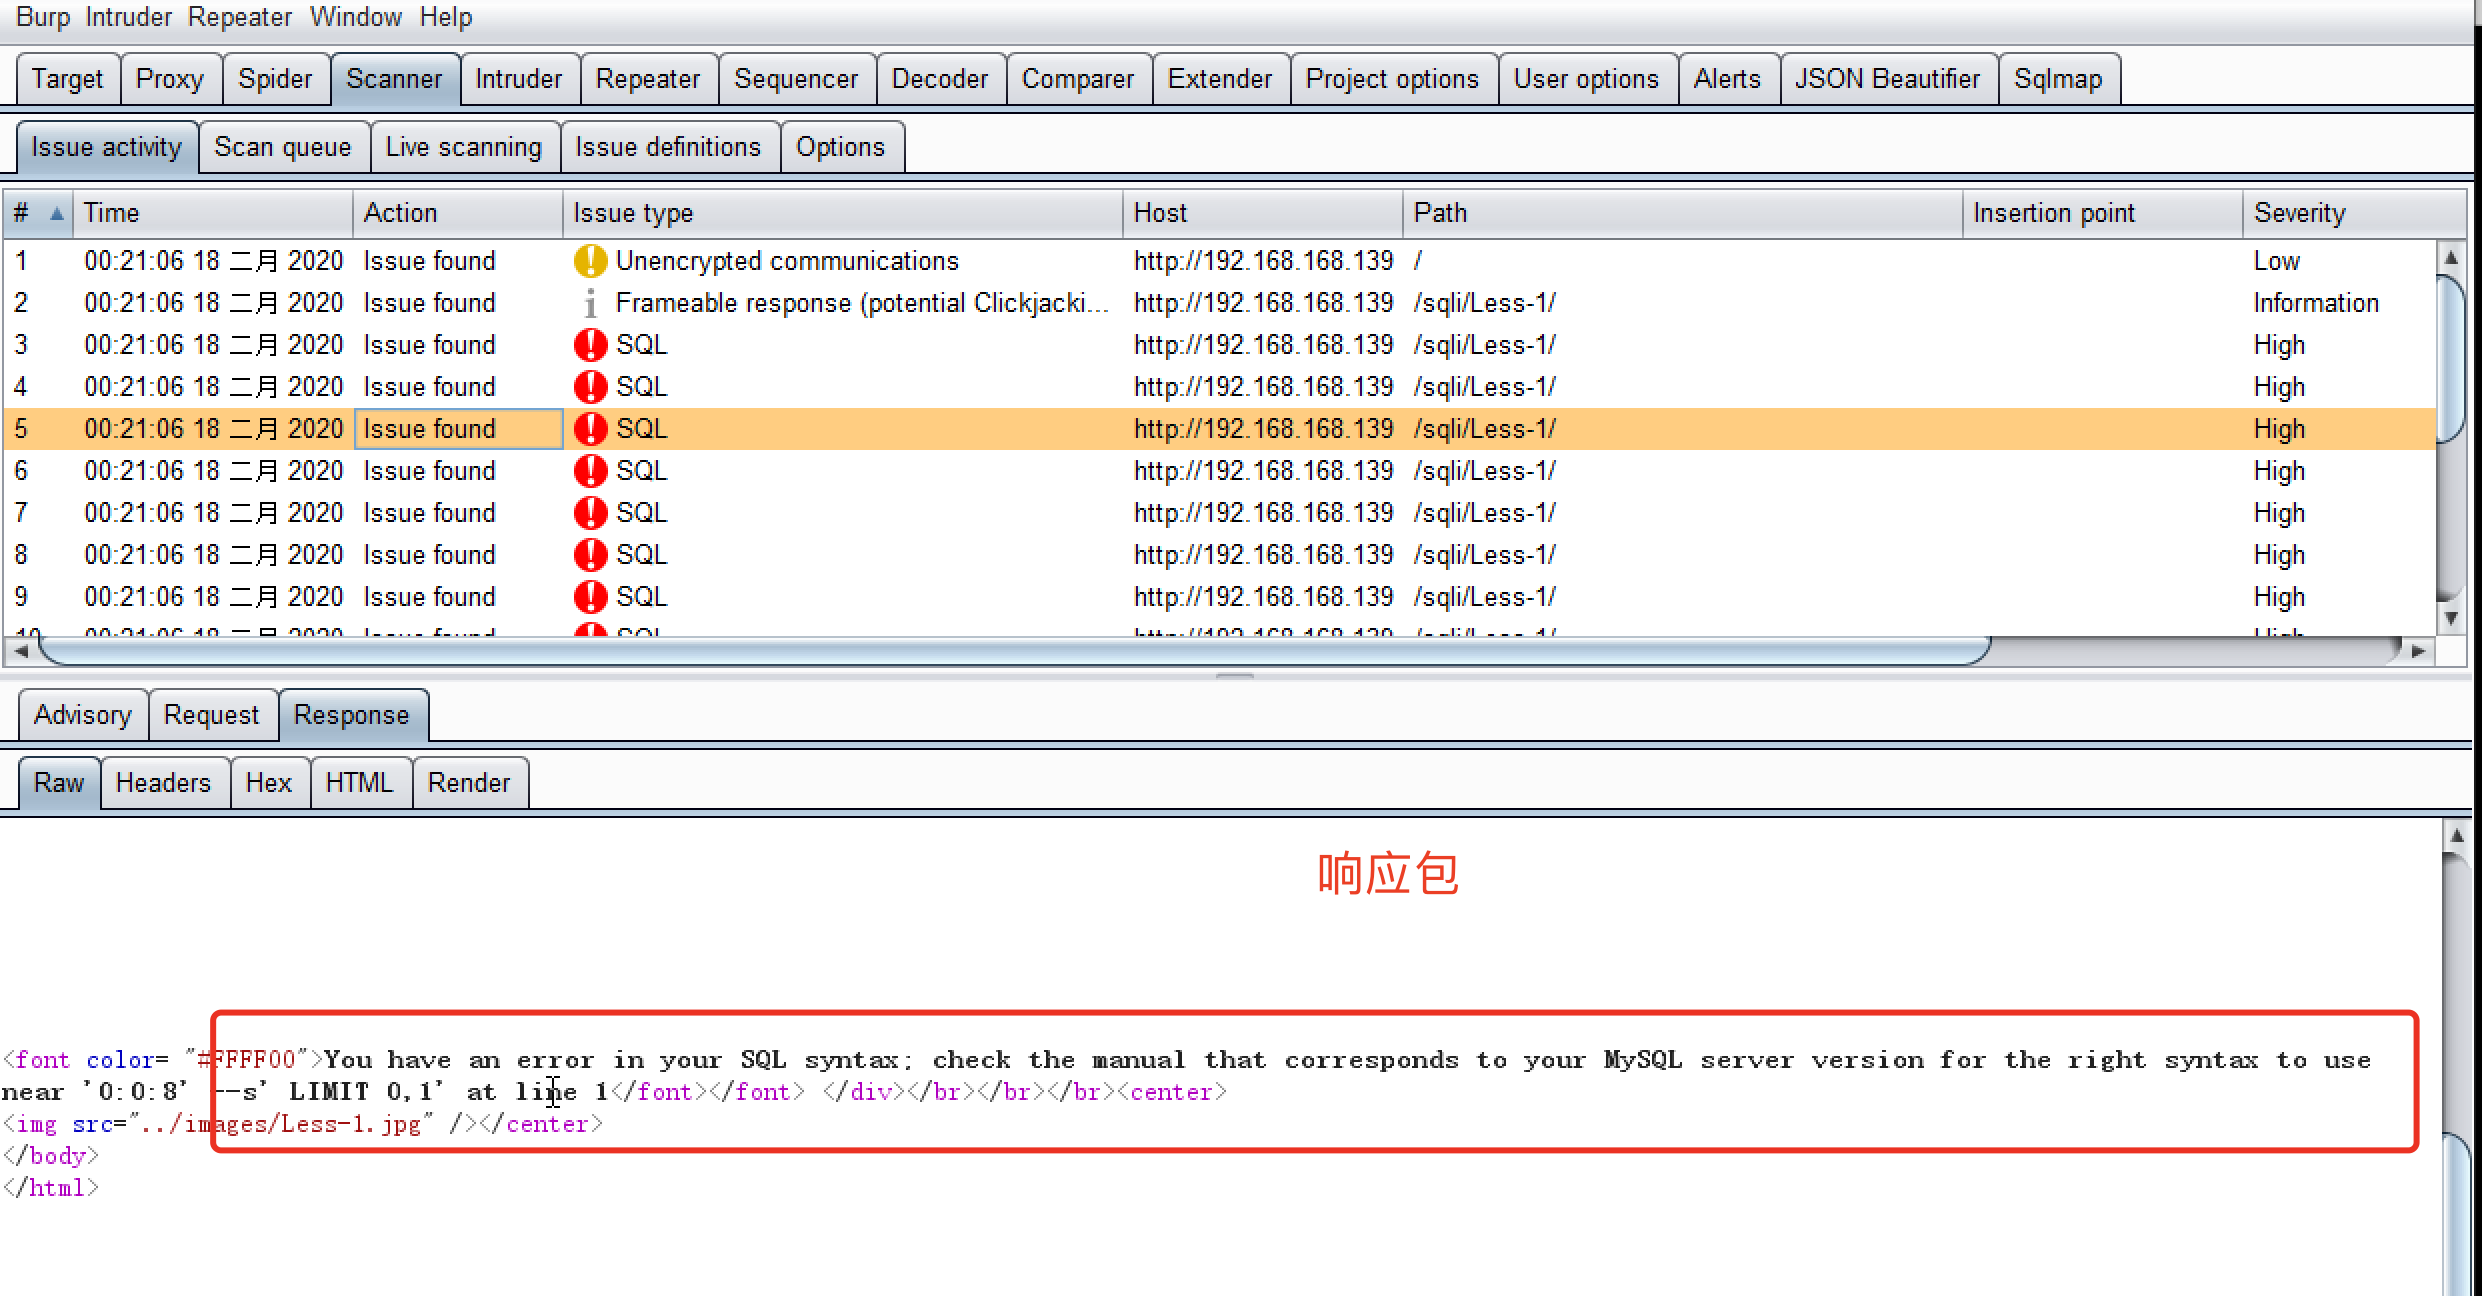Image resolution: width=2482 pixels, height=1296 pixels.
Task: Click the issue table scroll-down arrow
Action: 2450,619
